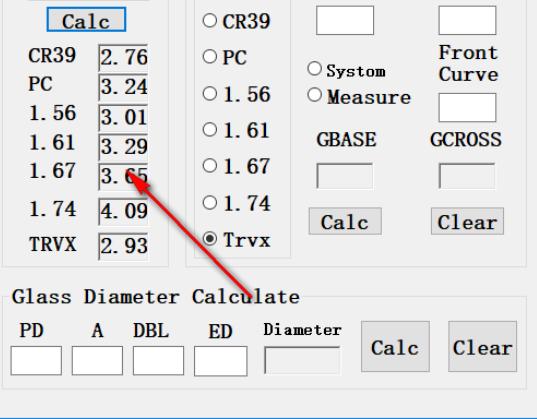Focus the PD input field
The height and width of the screenshot is (419, 537).
point(36,361)
